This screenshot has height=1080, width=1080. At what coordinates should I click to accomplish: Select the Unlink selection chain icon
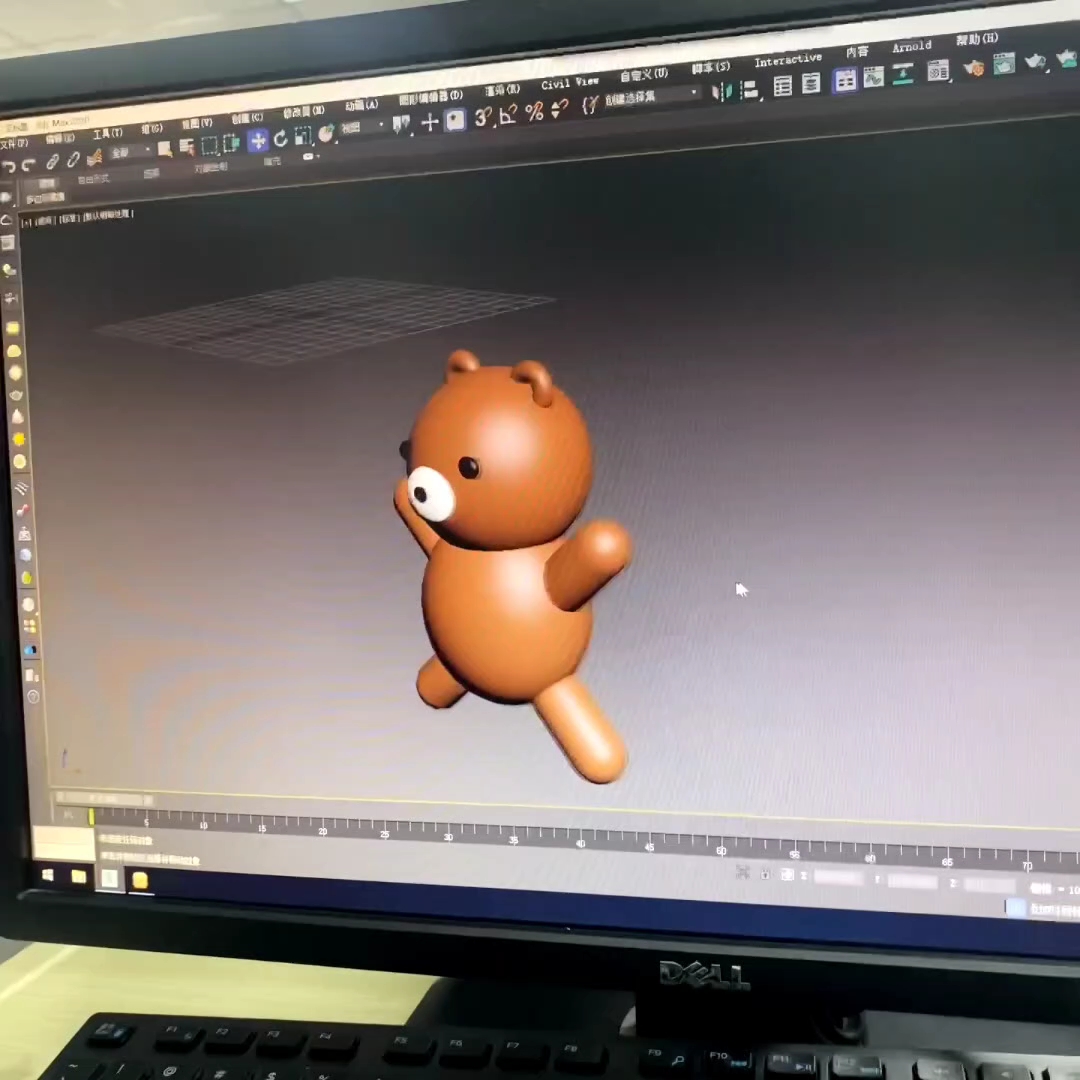[x=73, y=159]
